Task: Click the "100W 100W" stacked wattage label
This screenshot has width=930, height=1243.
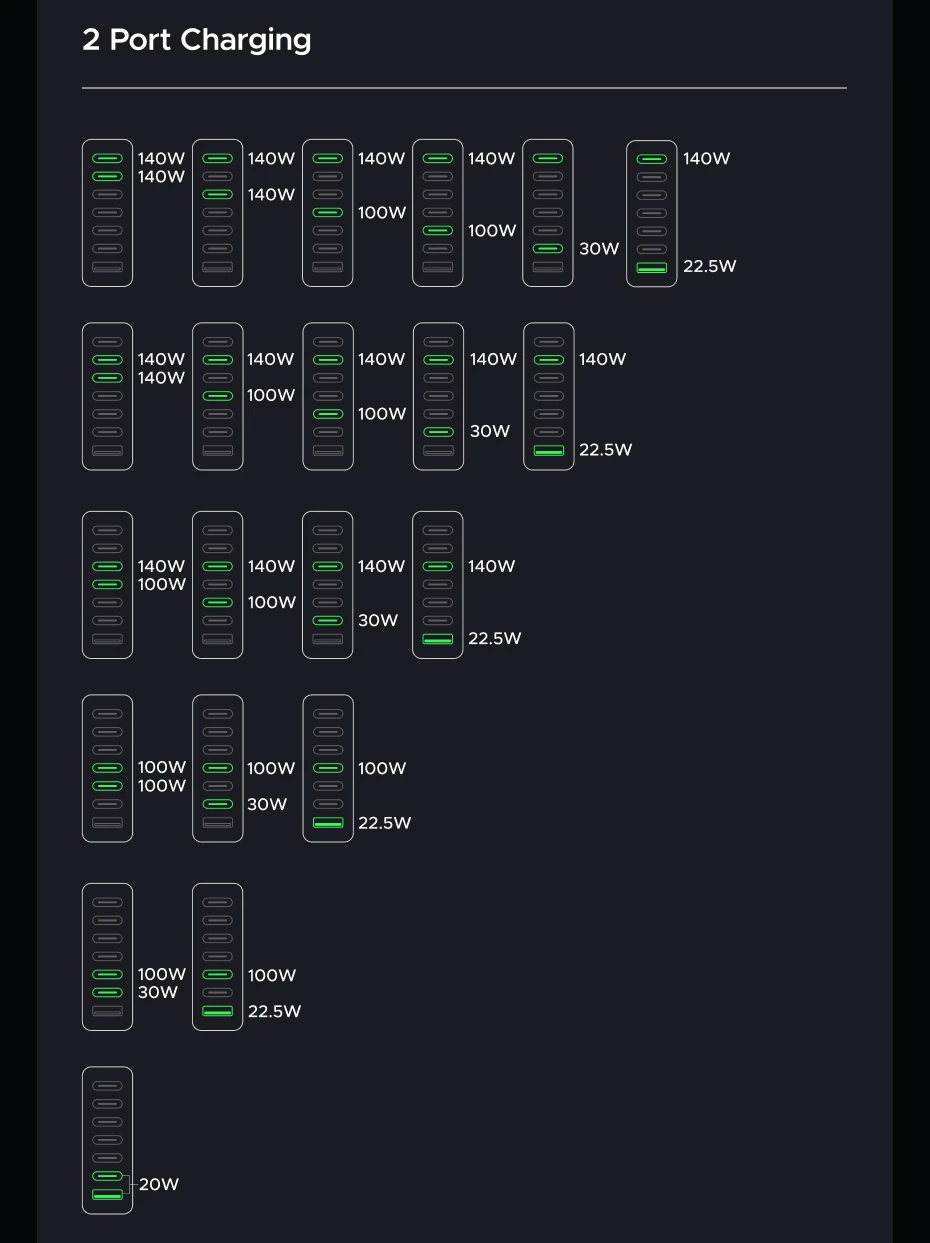Action: pos(162,777)
